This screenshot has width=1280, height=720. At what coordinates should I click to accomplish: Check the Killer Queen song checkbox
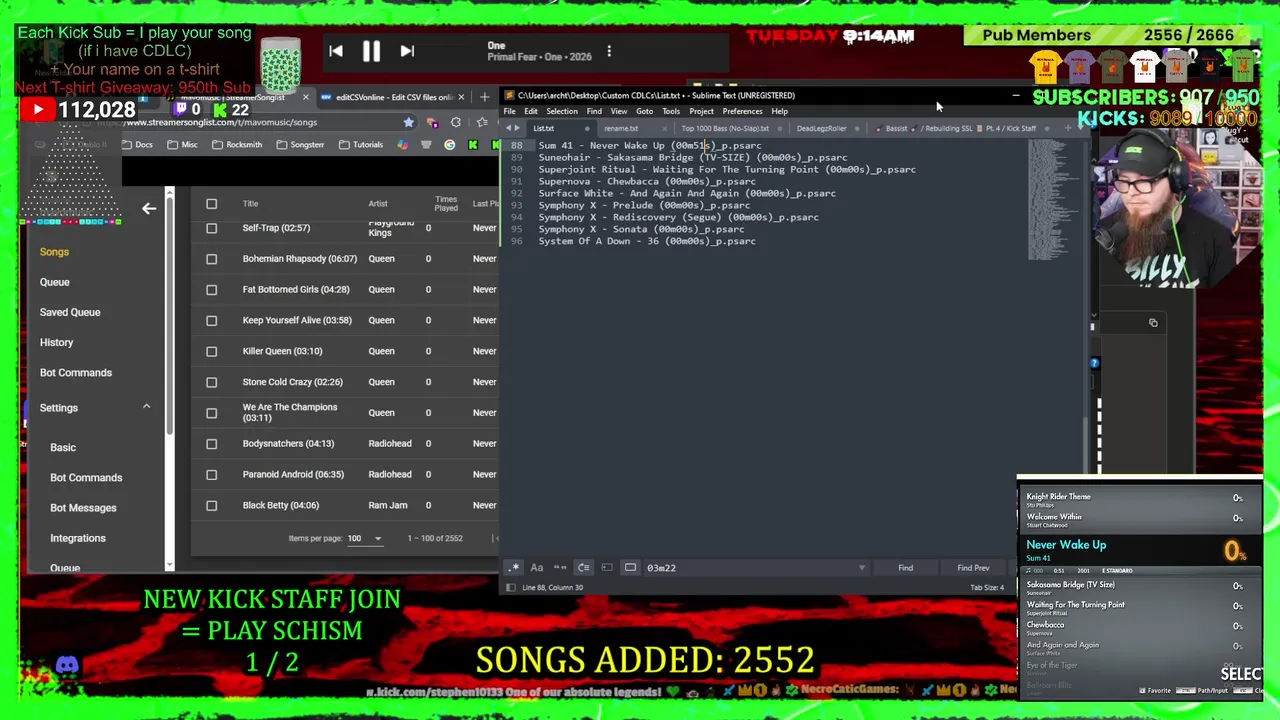[x=211, y=351]
